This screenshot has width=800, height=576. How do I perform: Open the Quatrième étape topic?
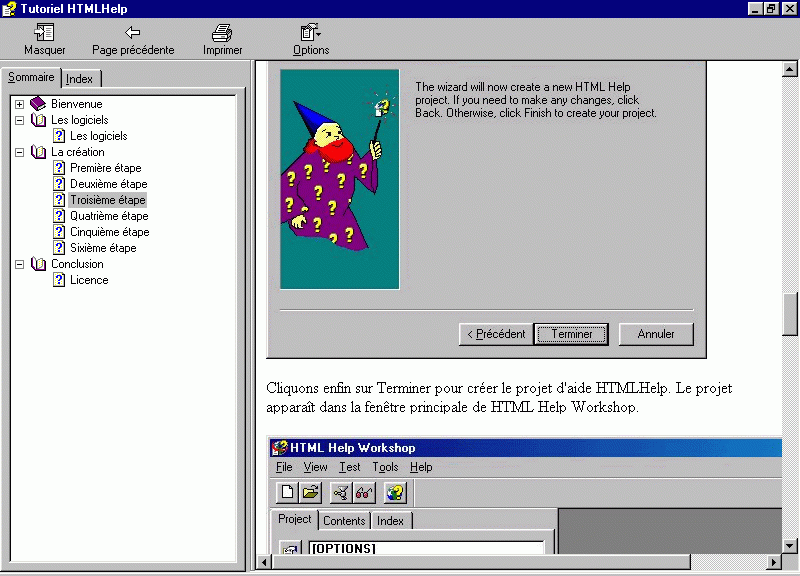pyautogui.click(x=109, y=216)
